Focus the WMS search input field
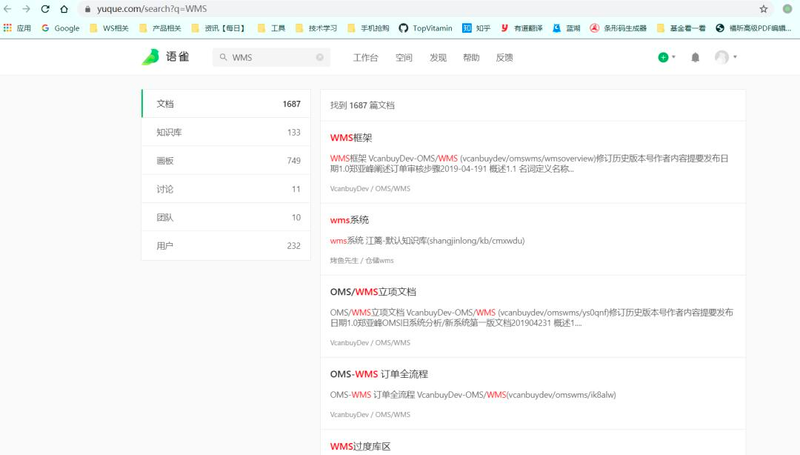Image resolution: width=800 pixels, height=455 pixels. (270, 58)
